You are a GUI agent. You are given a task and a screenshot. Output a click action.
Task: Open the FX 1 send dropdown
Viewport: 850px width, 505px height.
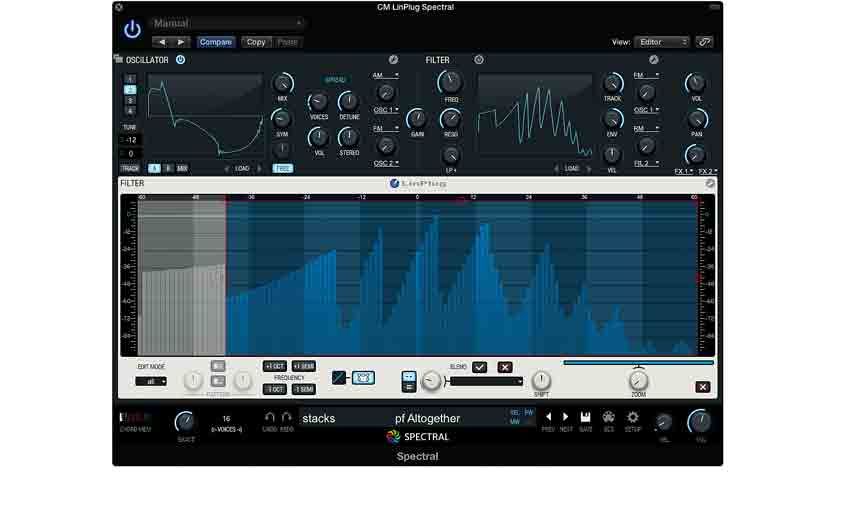coord(684,171)
